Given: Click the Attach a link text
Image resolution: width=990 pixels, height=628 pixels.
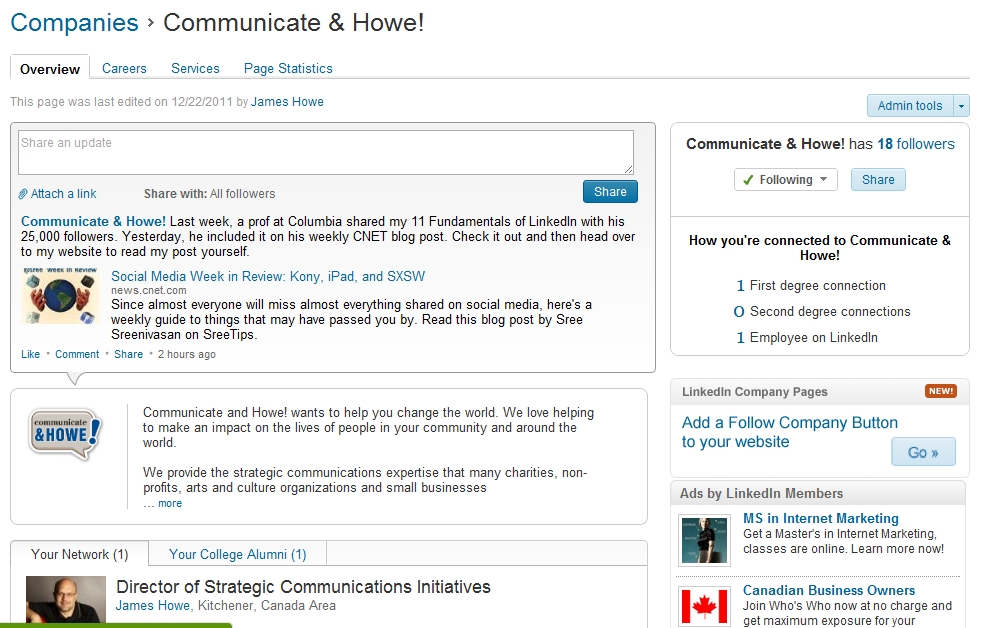Looking at the screenshot, I should point(64,194).
